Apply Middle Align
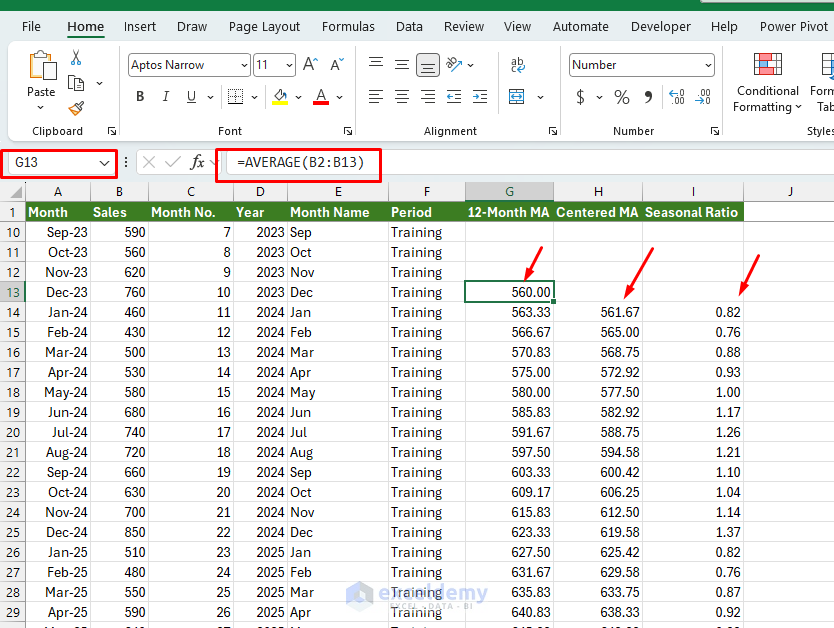This screenshot has width=834, height=628. [x=402, y=65]
